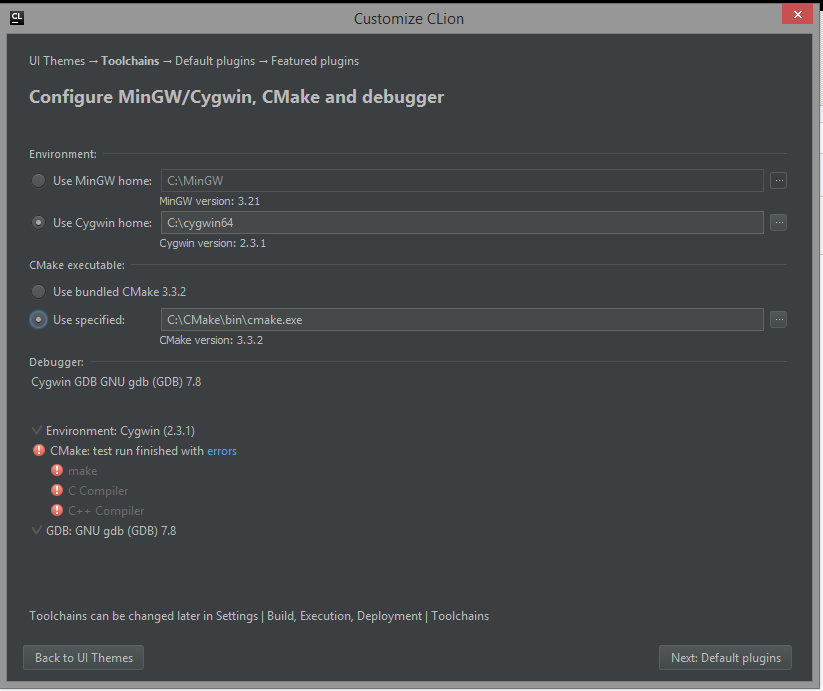Close the Customize CLion dialog
The width and height of the screenshot is (823, 691).
tap(797, 16)
